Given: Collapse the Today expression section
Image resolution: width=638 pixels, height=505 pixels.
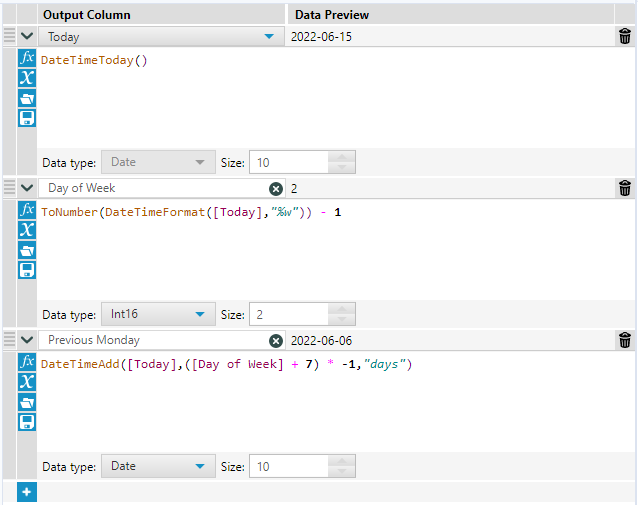Looking at the screenshot, I should tap(27, 37).
